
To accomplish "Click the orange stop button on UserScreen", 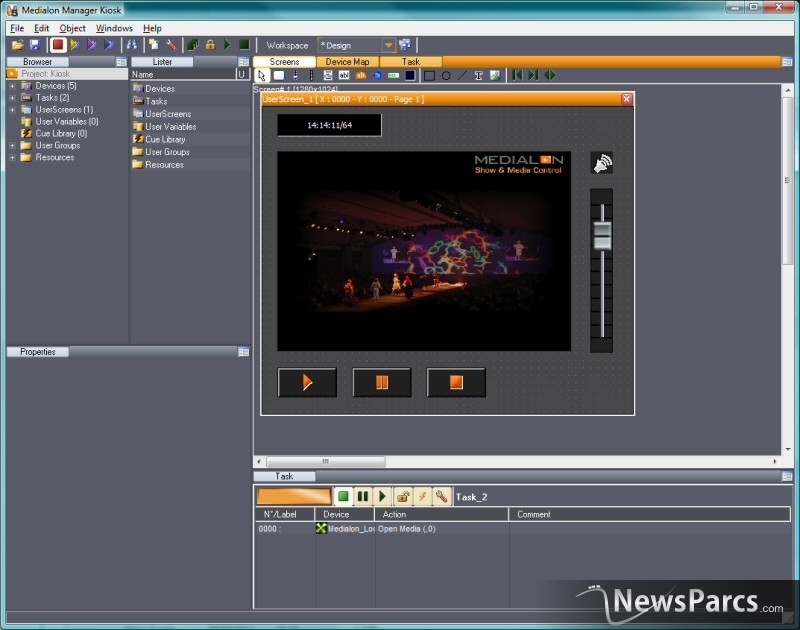I will (456, 382).
